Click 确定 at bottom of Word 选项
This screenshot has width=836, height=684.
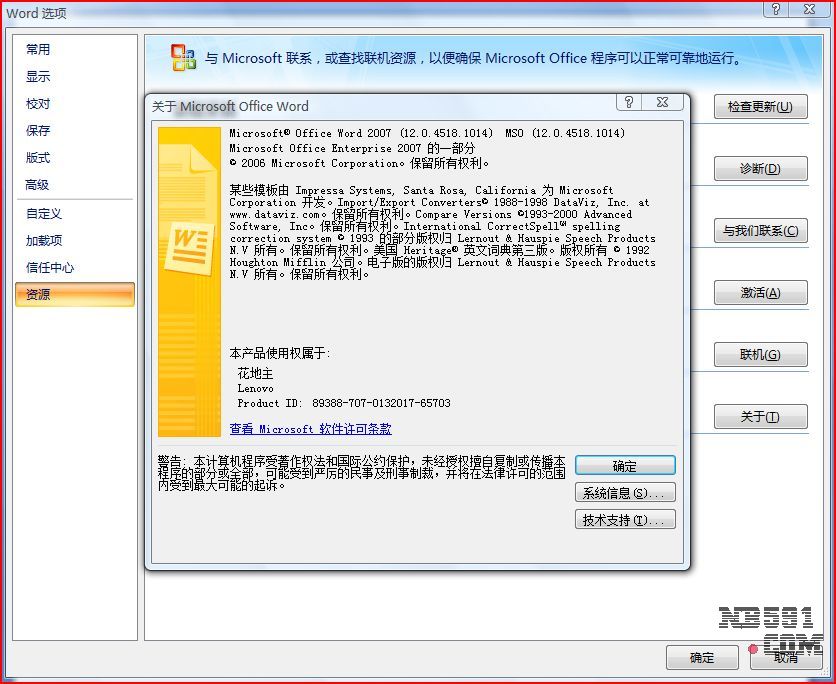(702, 657)
